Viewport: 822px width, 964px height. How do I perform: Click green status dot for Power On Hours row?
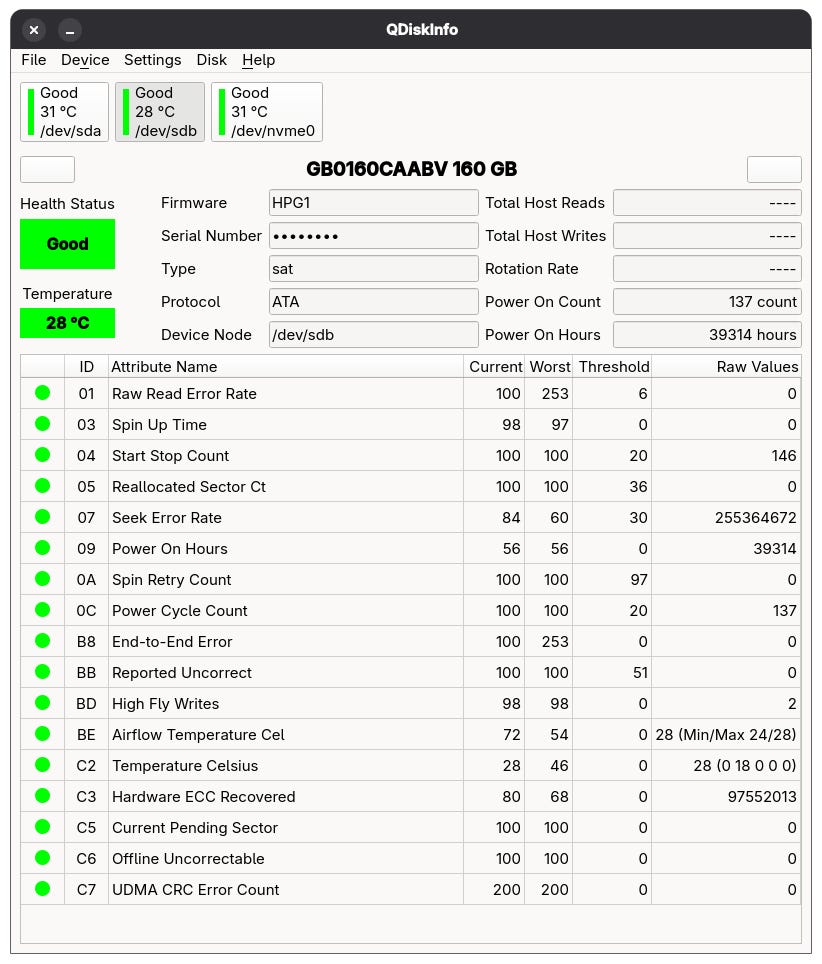pos(42,548)
